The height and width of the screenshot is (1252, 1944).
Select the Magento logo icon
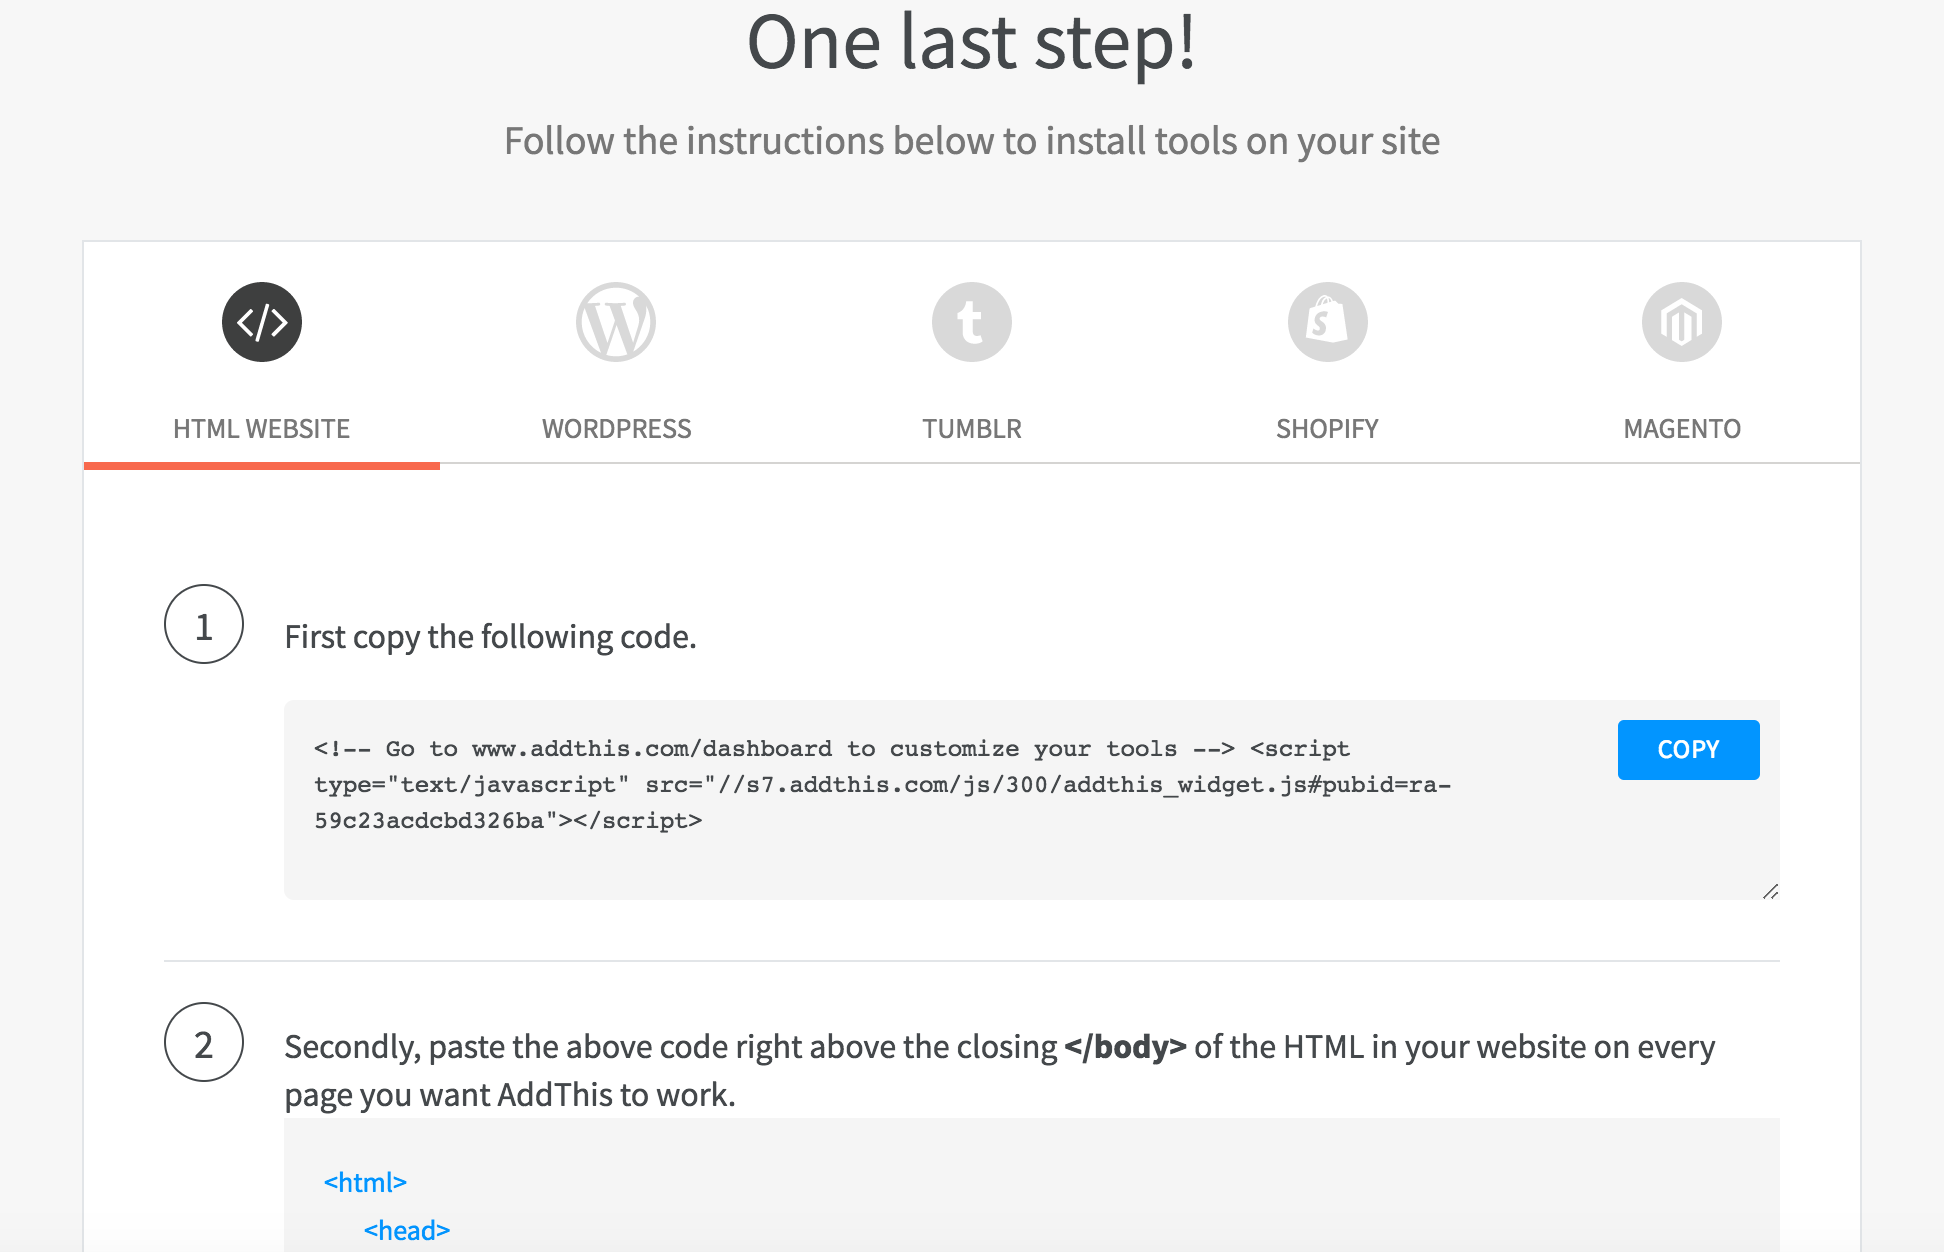1682,322
